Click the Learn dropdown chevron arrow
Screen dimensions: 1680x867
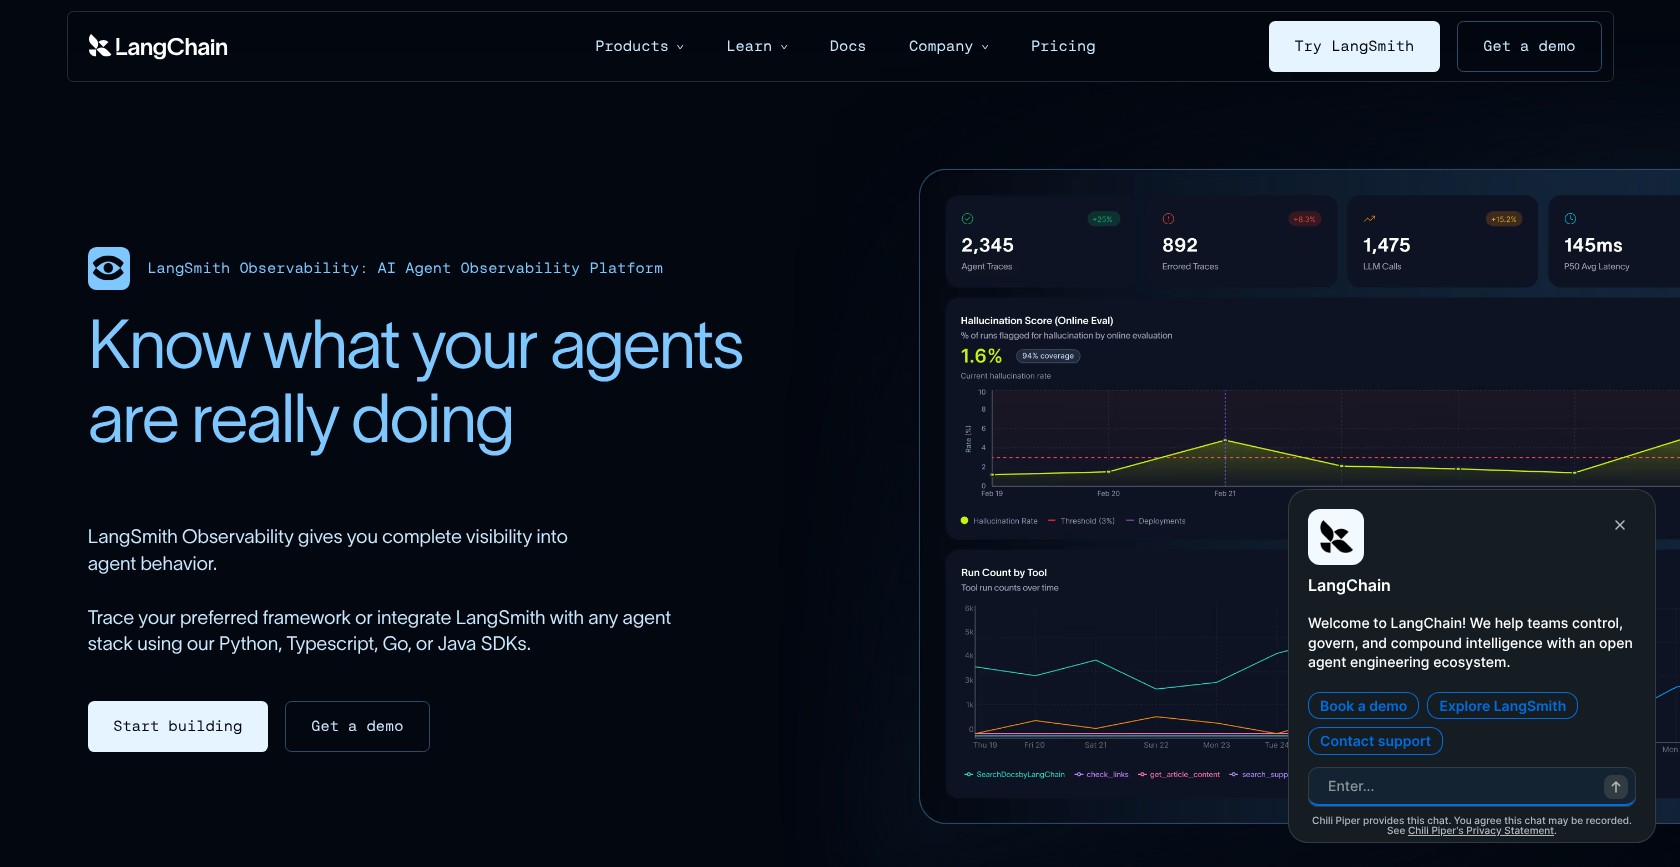(784, 47)
